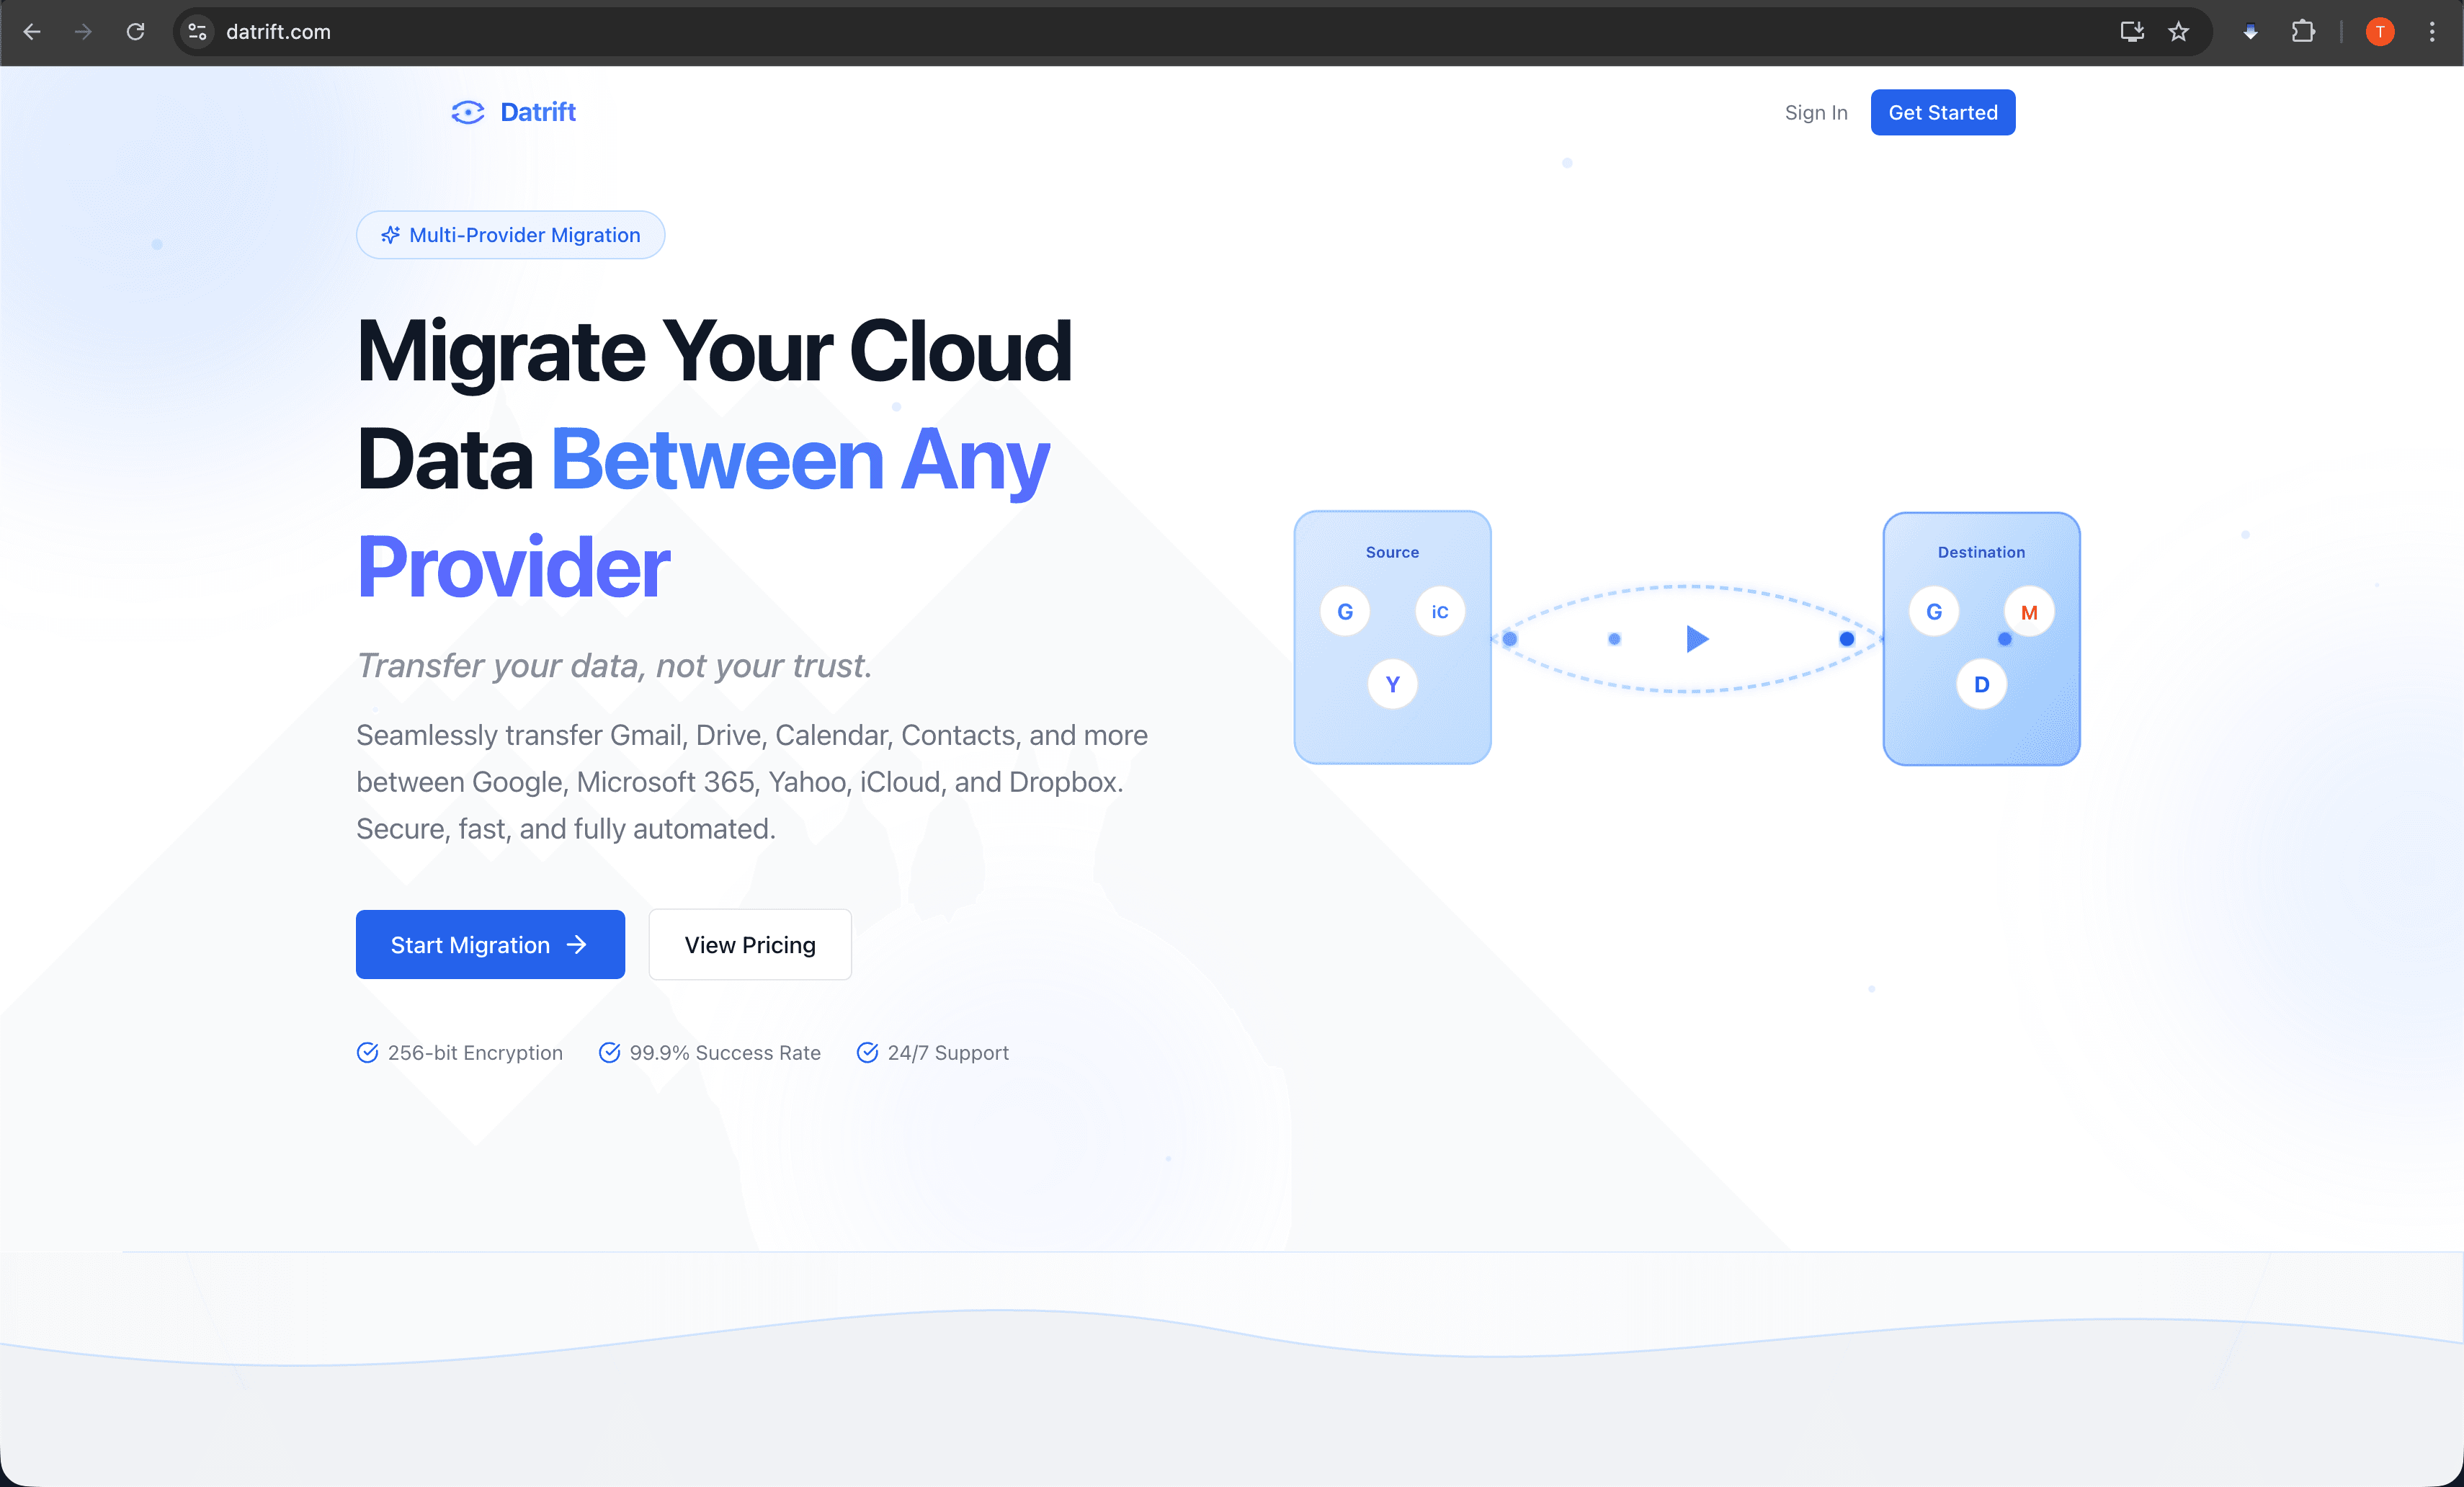Click the Dropbox 'D' destination icon

tap(1981, 684)
